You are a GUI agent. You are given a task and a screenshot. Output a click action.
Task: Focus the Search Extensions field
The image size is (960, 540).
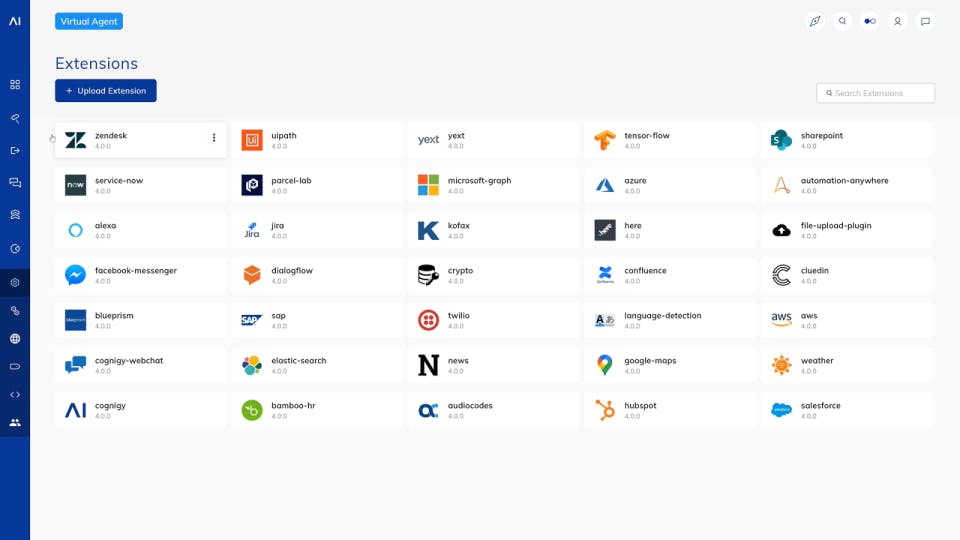875,93
